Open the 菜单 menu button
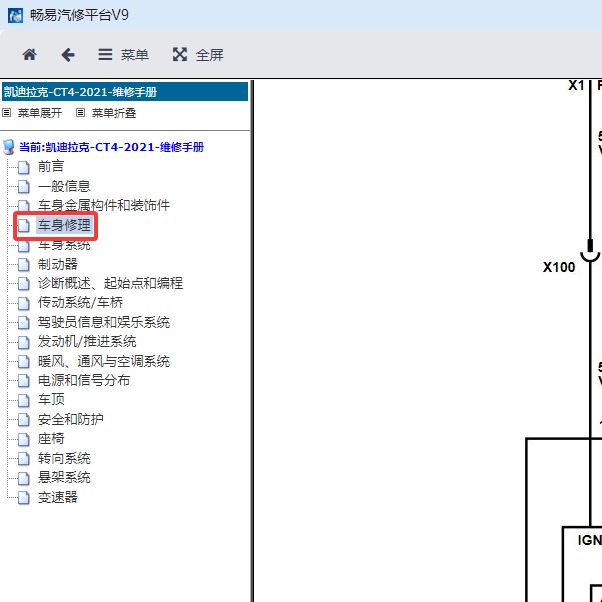Image resolution: width=602 pixels, height=602 pixels. point(123,55)
